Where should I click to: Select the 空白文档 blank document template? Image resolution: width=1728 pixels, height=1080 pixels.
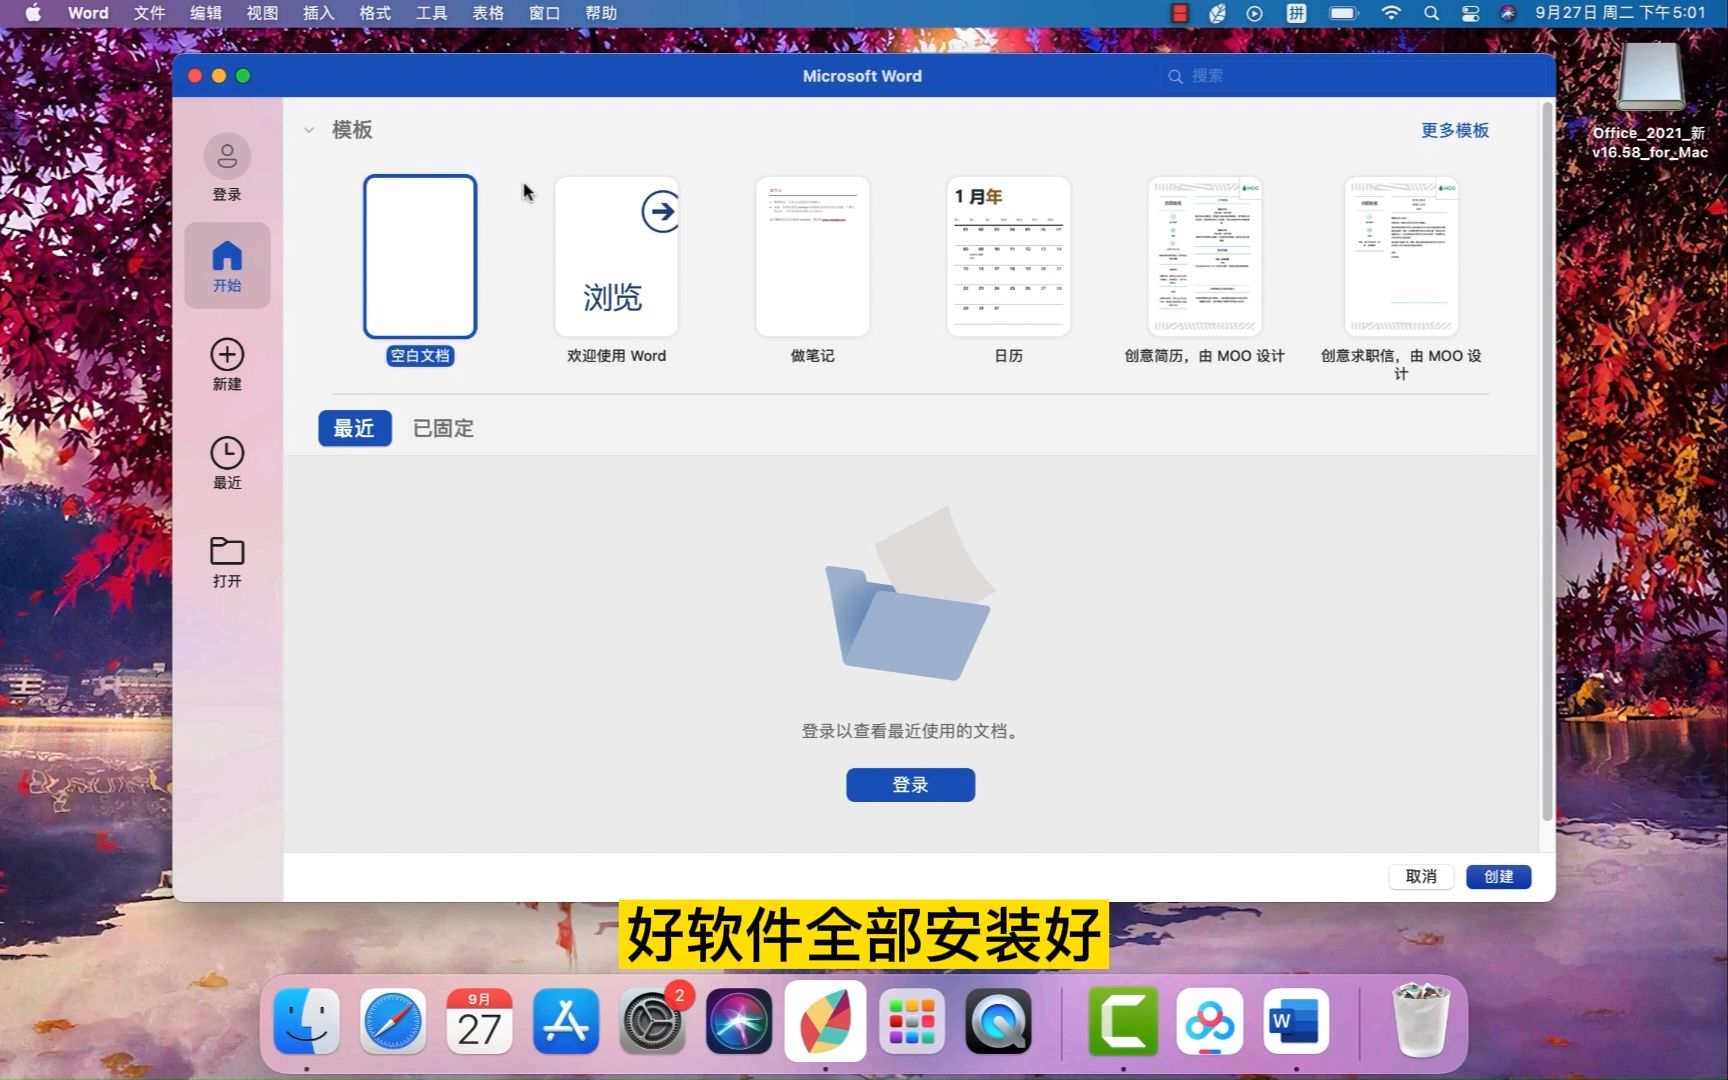click(x=420, y=257)
